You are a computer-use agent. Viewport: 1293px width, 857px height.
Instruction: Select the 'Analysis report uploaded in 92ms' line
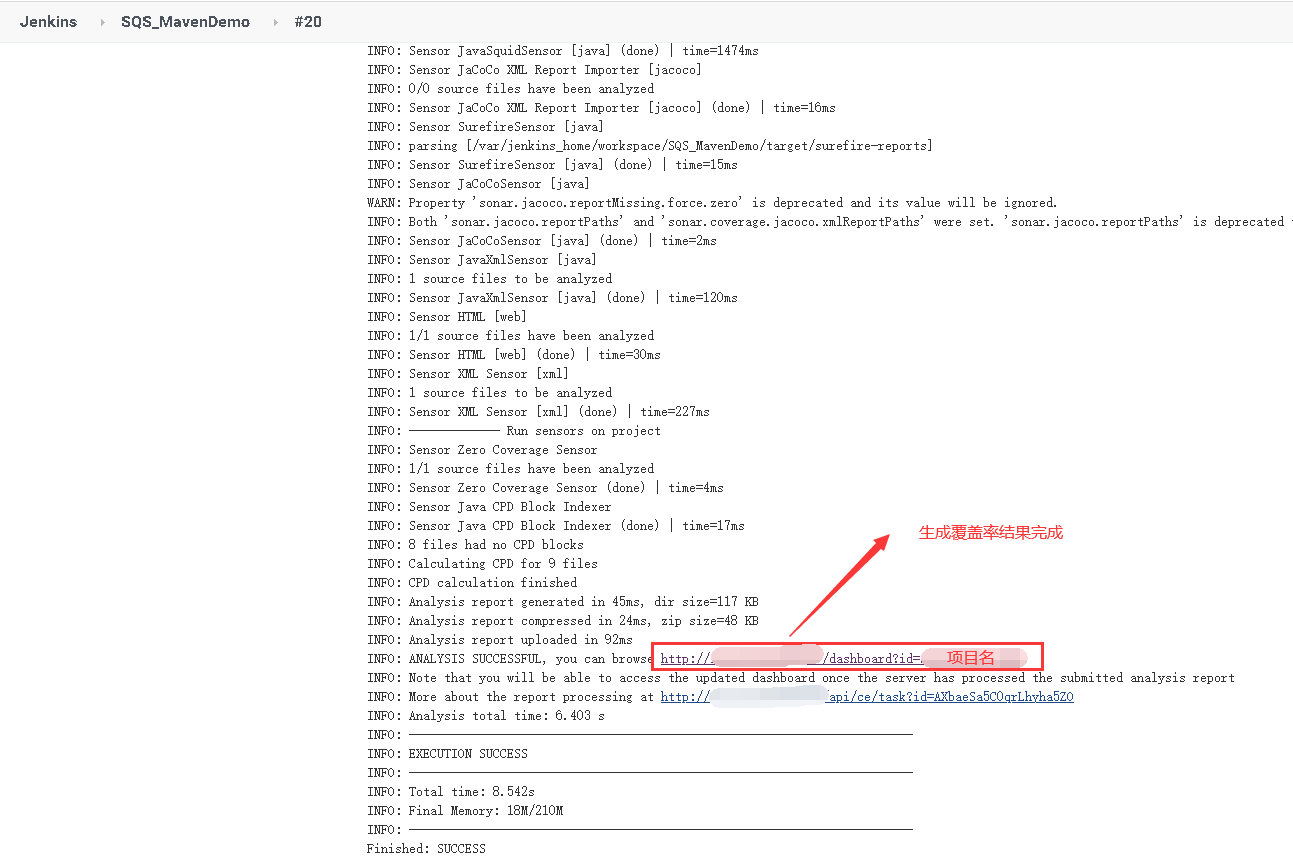(x=500, y=640)
